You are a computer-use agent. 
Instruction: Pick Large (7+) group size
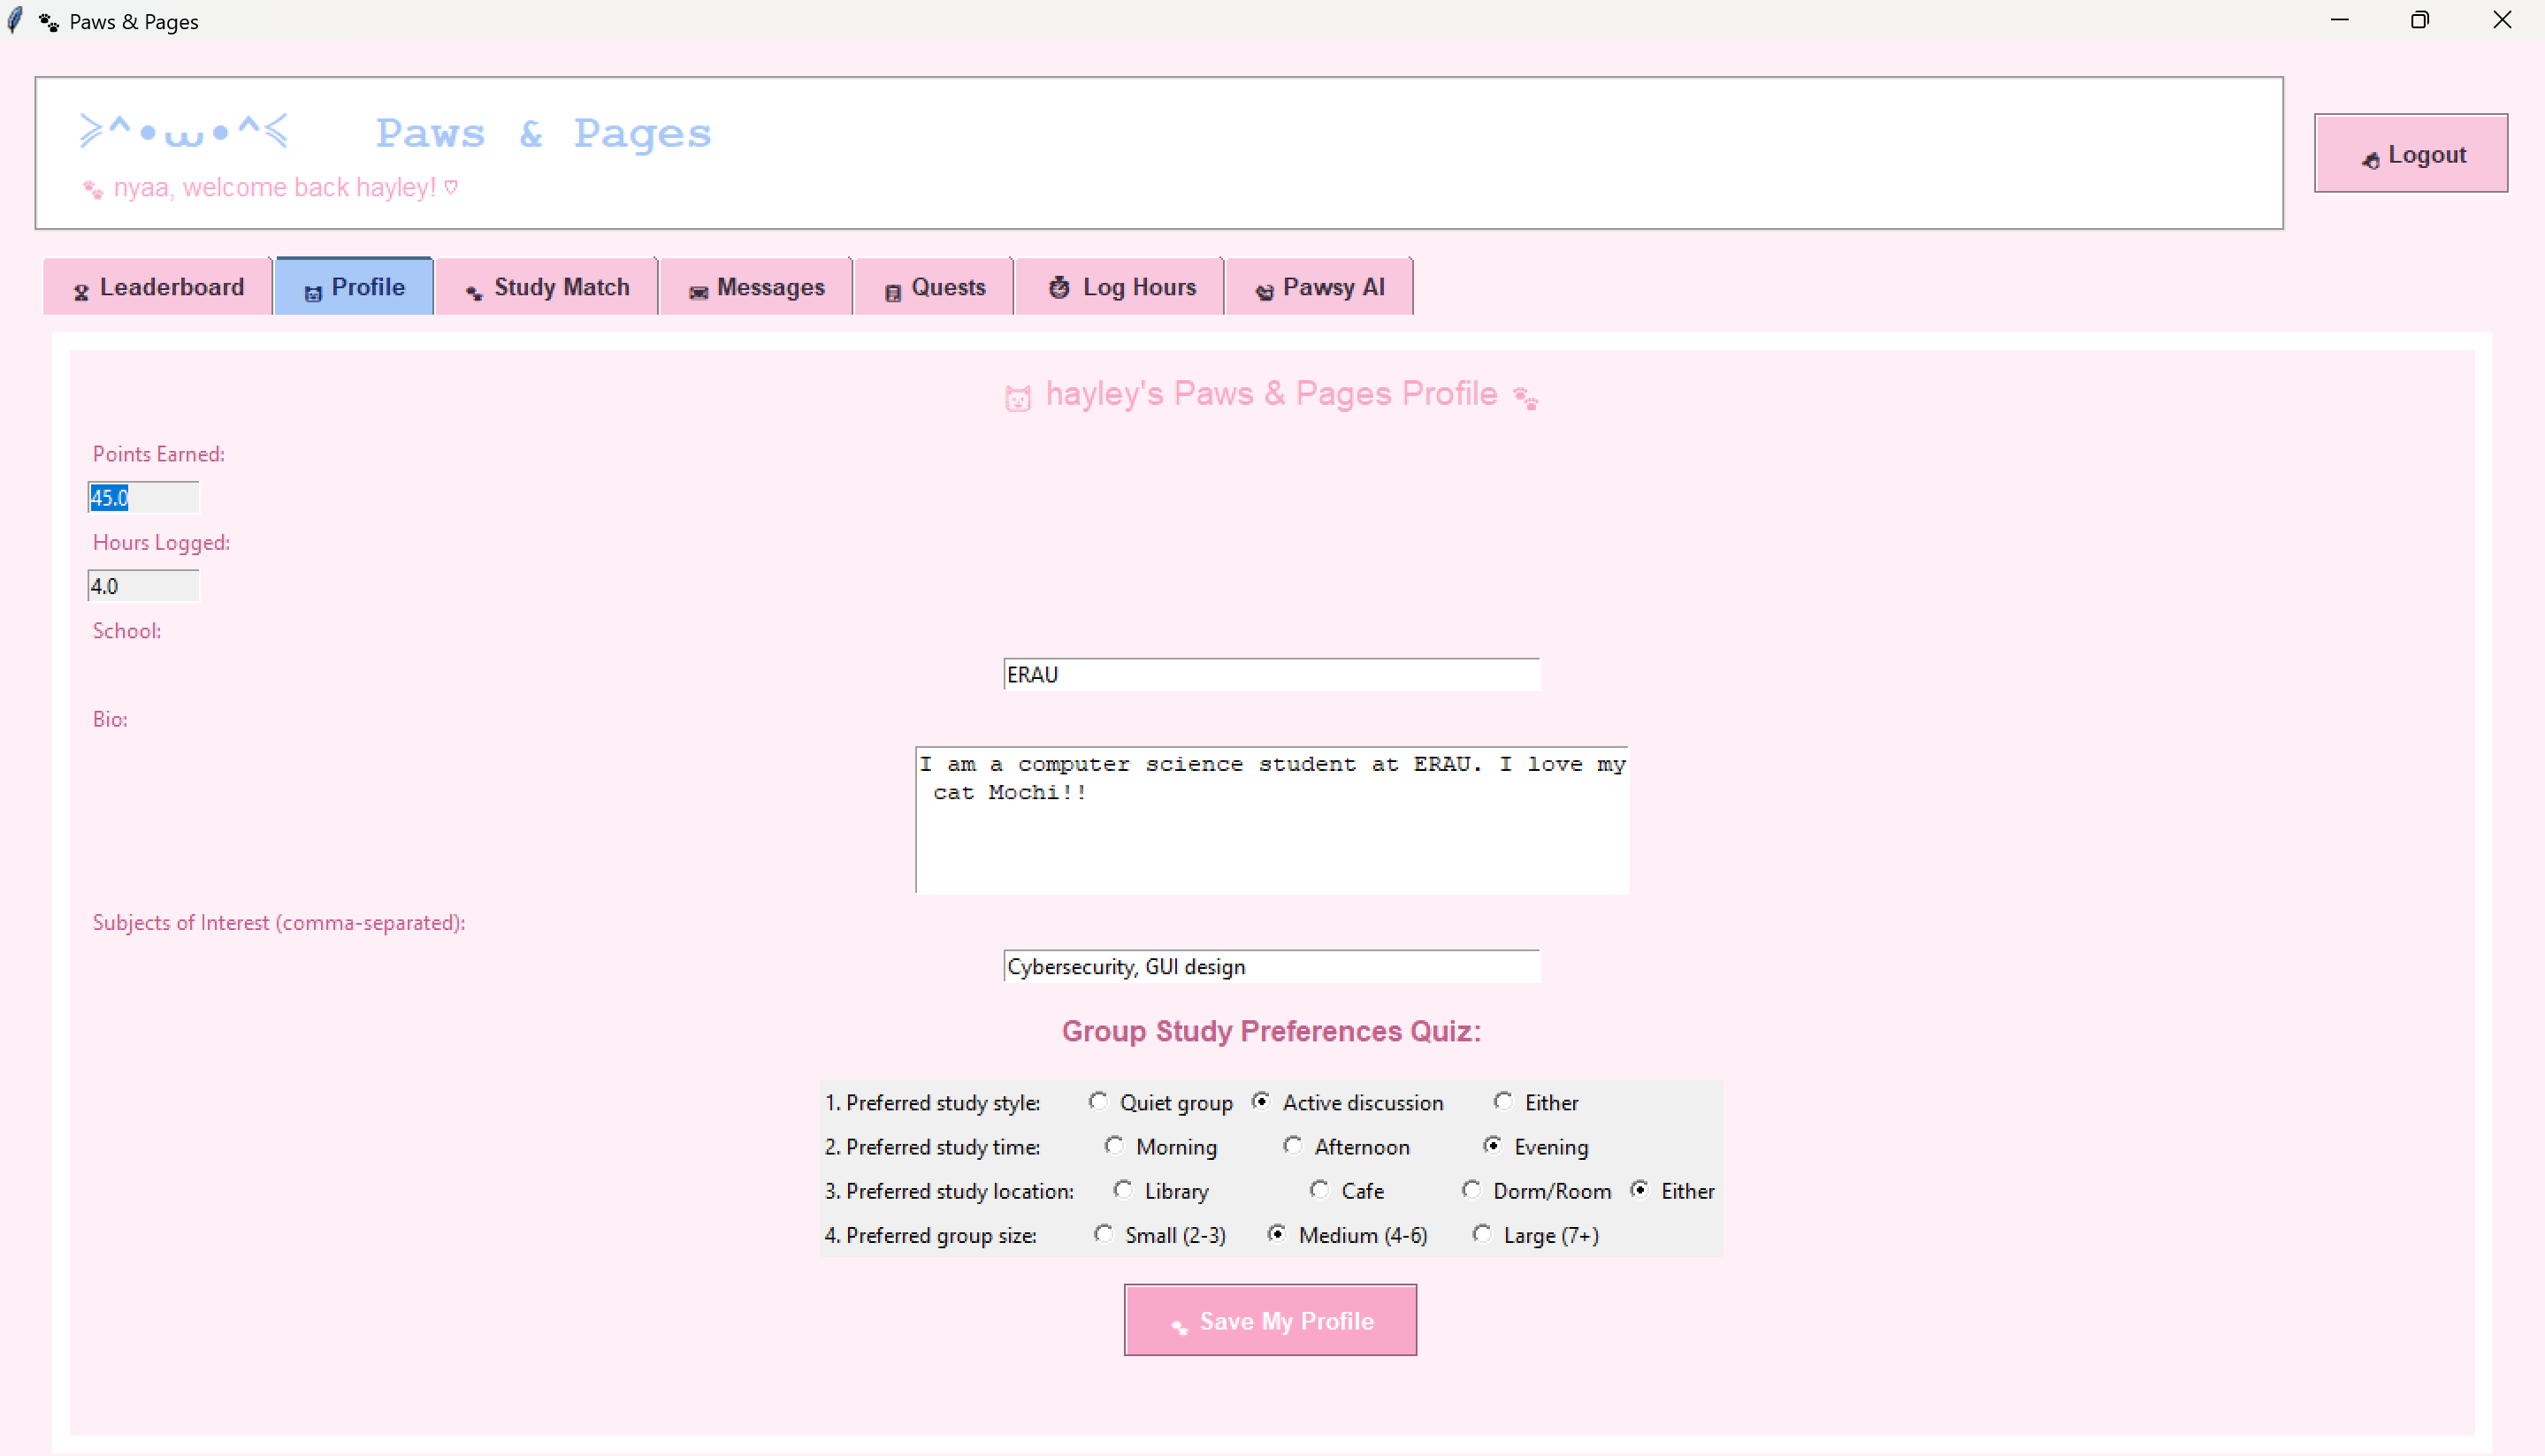(x=1482, y=1233)
